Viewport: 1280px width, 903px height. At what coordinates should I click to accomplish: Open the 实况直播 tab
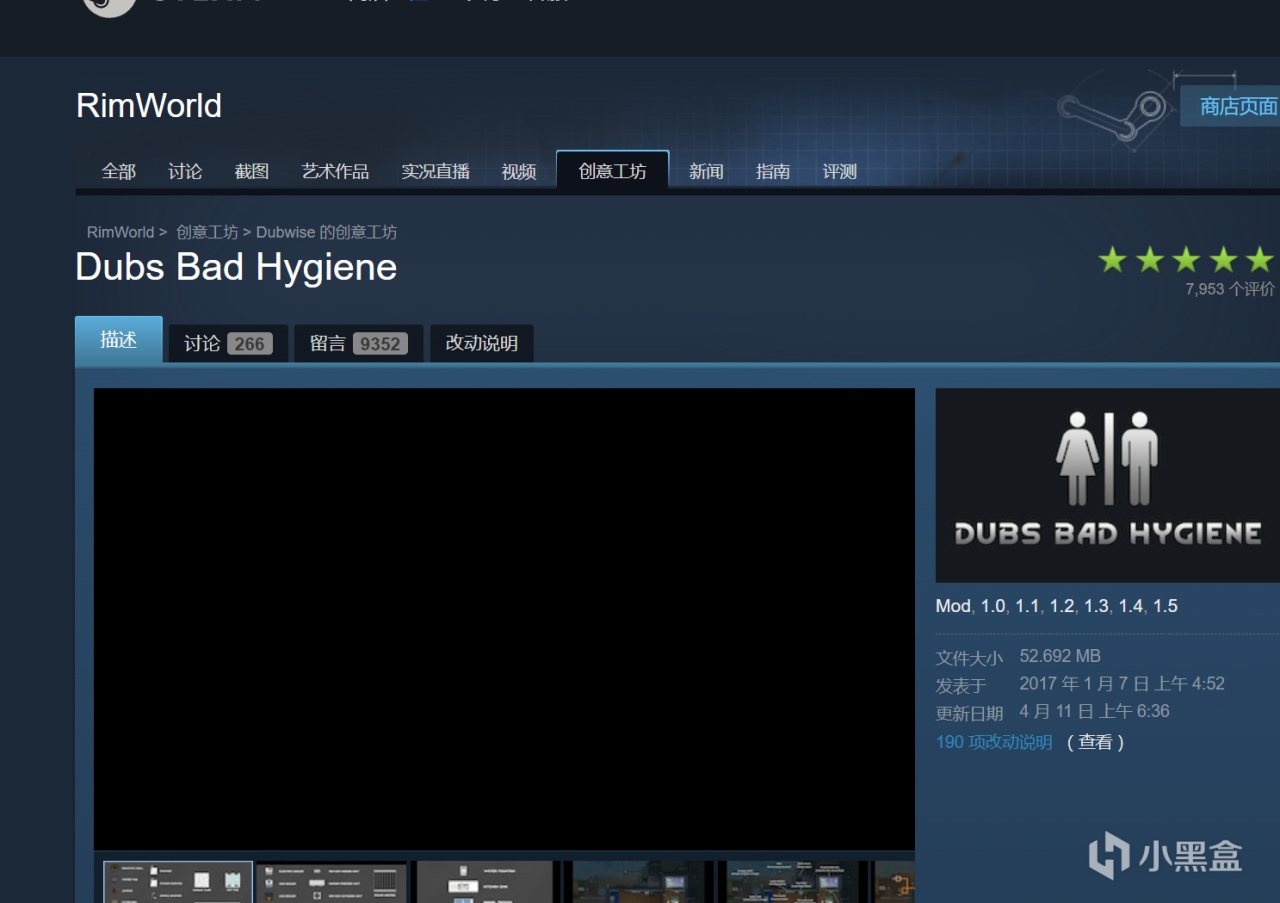(x=435, y=172)
